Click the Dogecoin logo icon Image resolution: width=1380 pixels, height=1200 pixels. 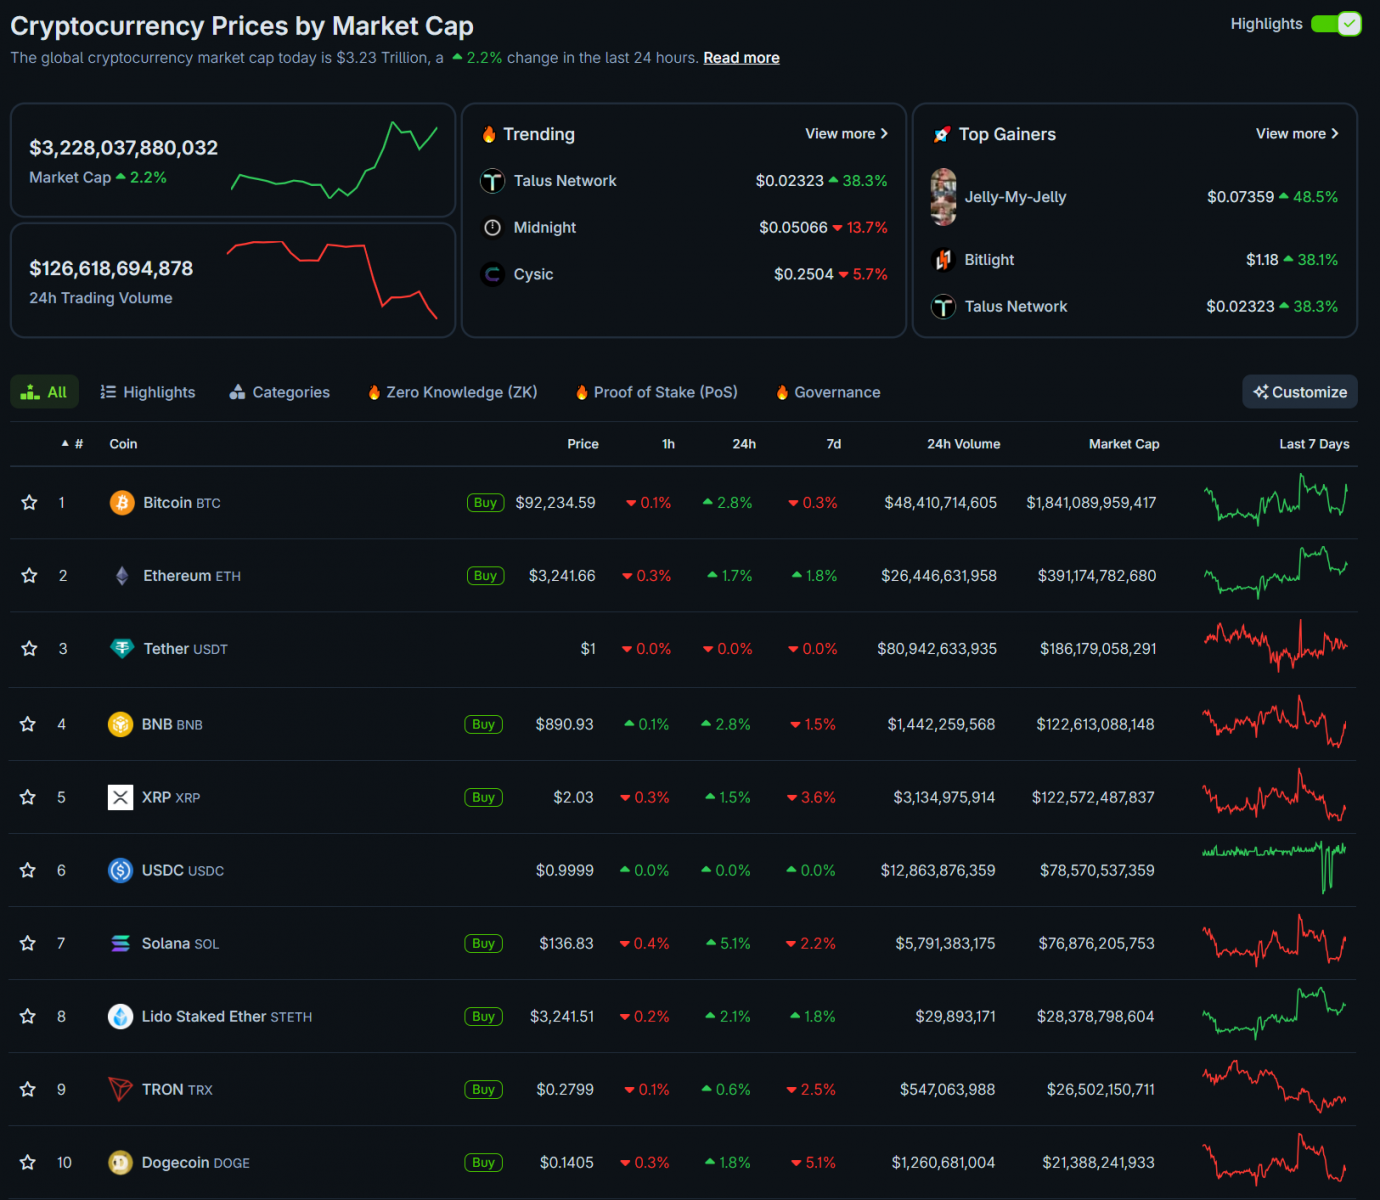121,1163
